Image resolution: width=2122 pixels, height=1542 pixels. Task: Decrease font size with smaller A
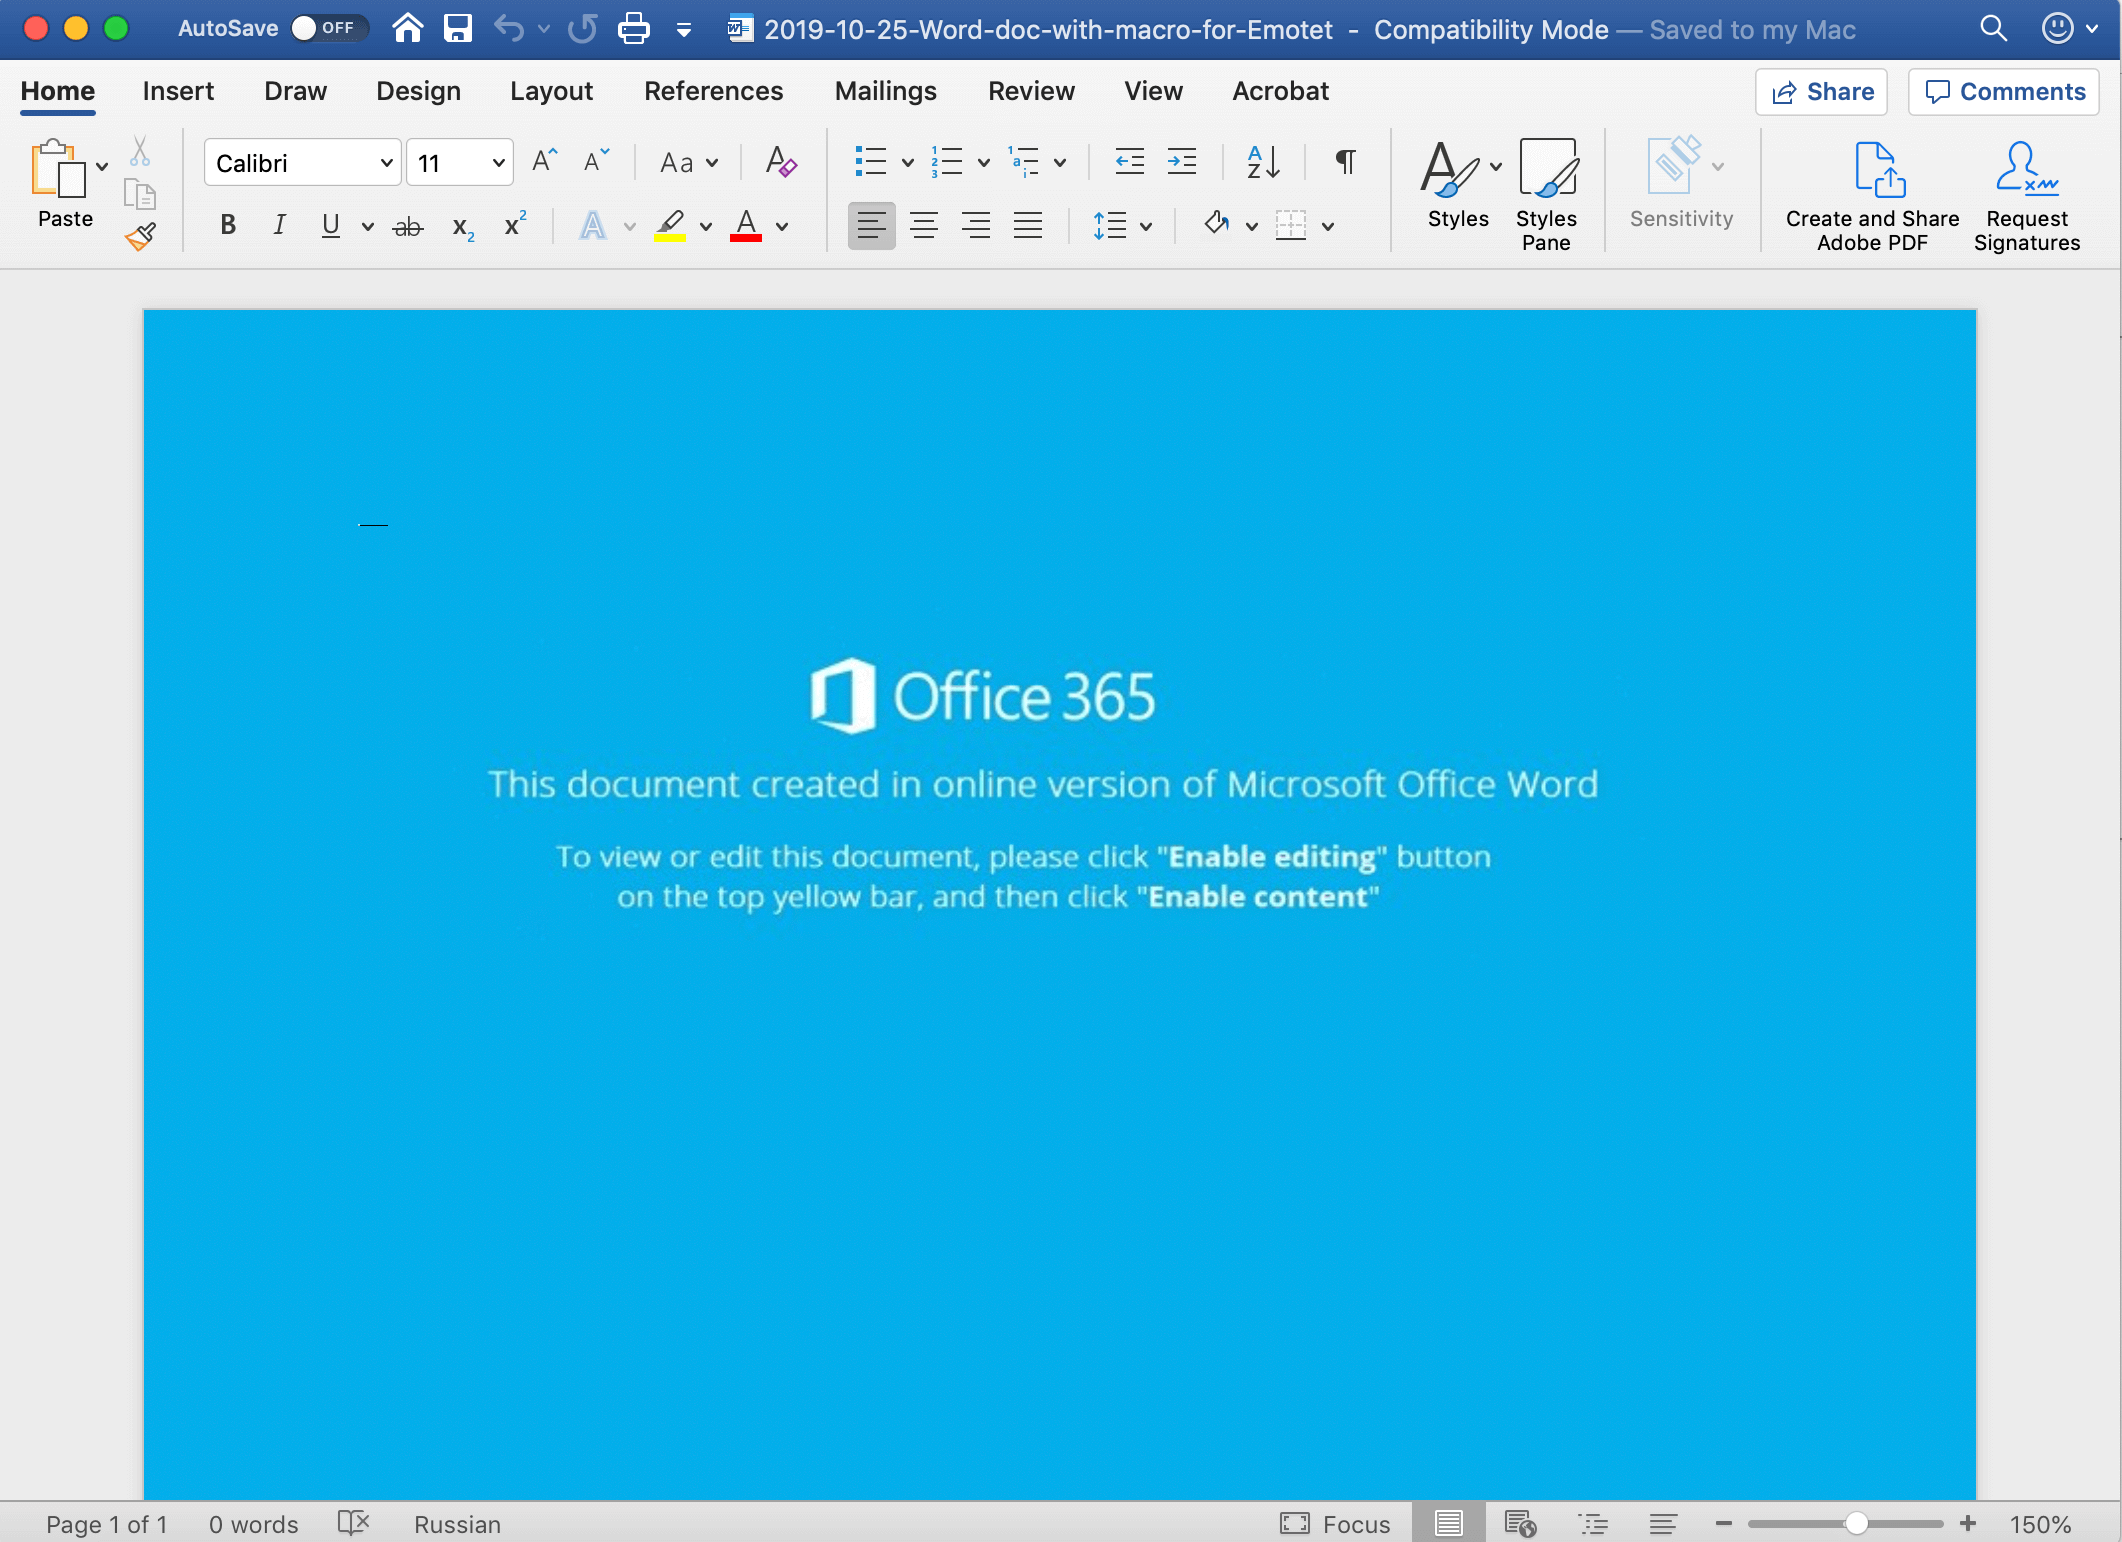(x=596, y=161)
